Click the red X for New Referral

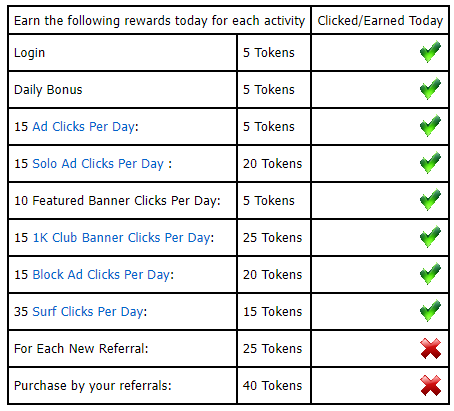pos(431,348)
